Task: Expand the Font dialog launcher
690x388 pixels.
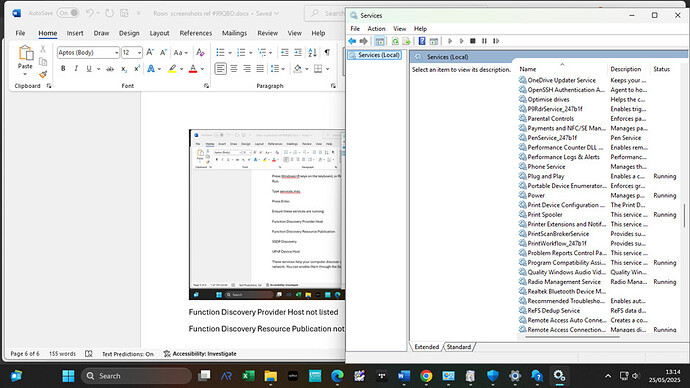Action: click(206, 86)
